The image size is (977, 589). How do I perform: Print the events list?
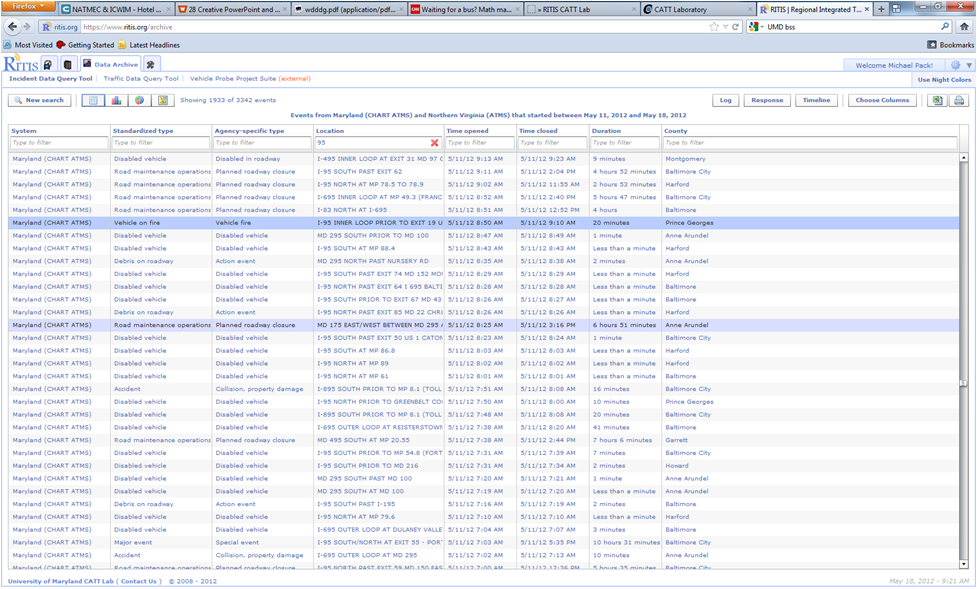[x=959, y=100]
